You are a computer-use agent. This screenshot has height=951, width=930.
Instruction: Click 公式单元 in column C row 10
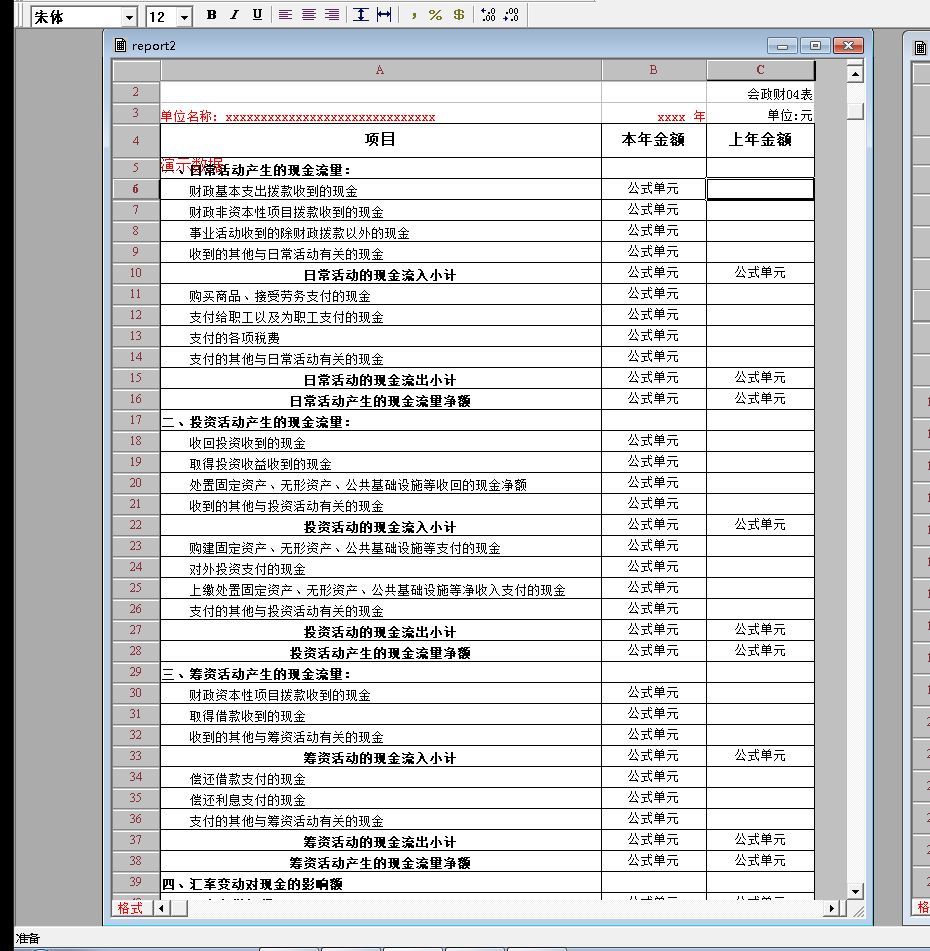[x=760, y=273]
